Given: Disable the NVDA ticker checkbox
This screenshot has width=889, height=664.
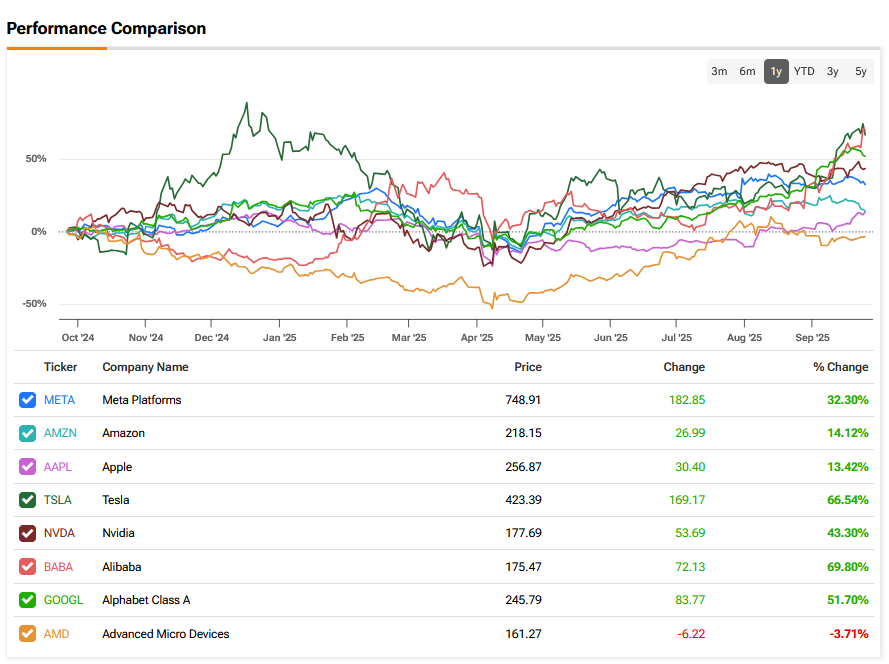Looking at the screenshot, I should click(27, 533).
